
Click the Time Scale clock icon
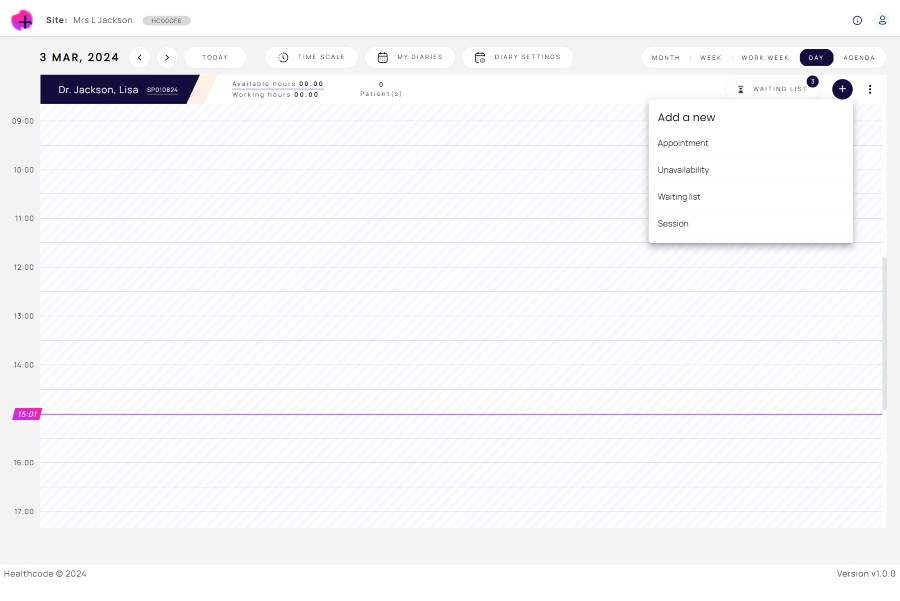pos(282,57)
